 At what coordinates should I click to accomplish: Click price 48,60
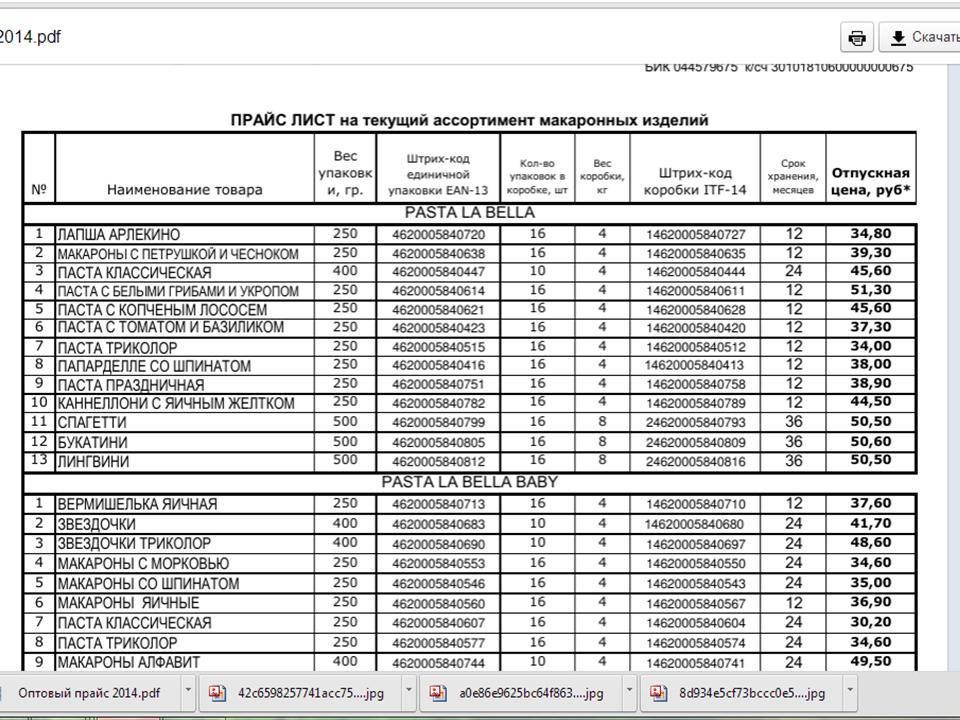coord(871,542)
